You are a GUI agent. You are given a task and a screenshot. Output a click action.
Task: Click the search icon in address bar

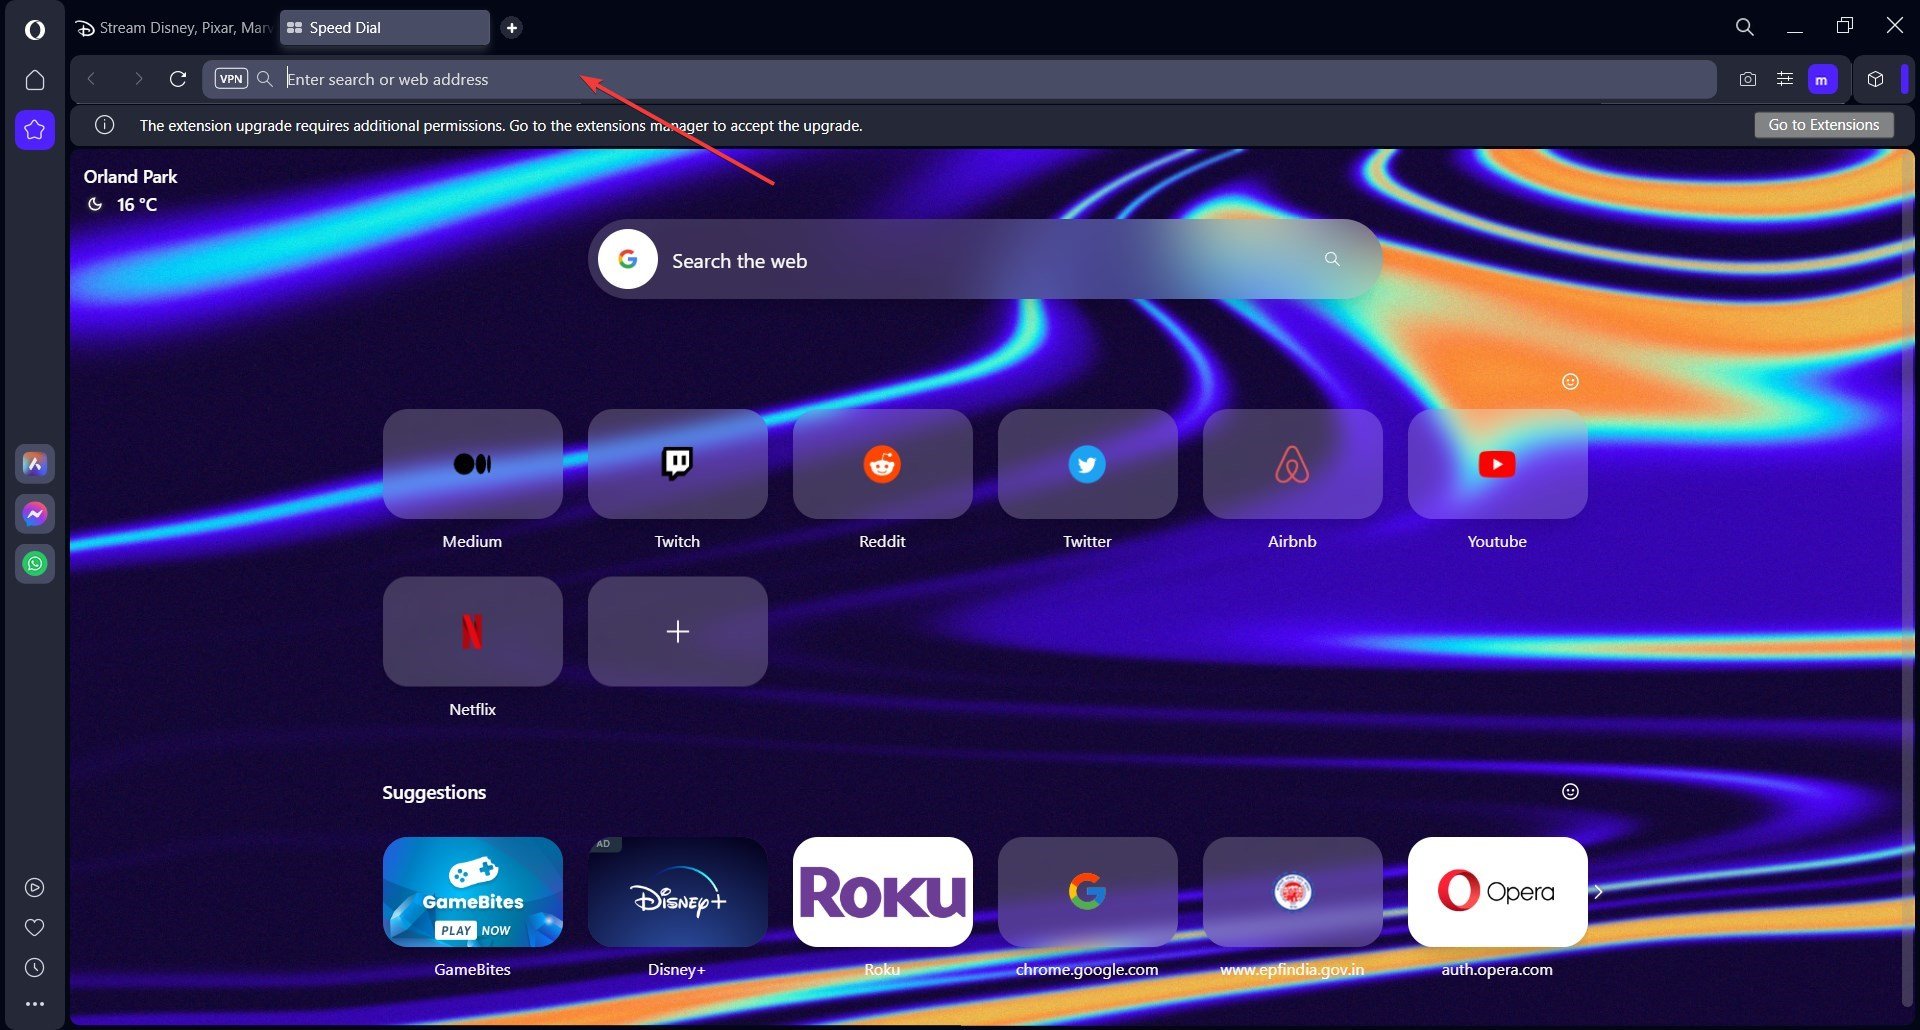[265, 79]
